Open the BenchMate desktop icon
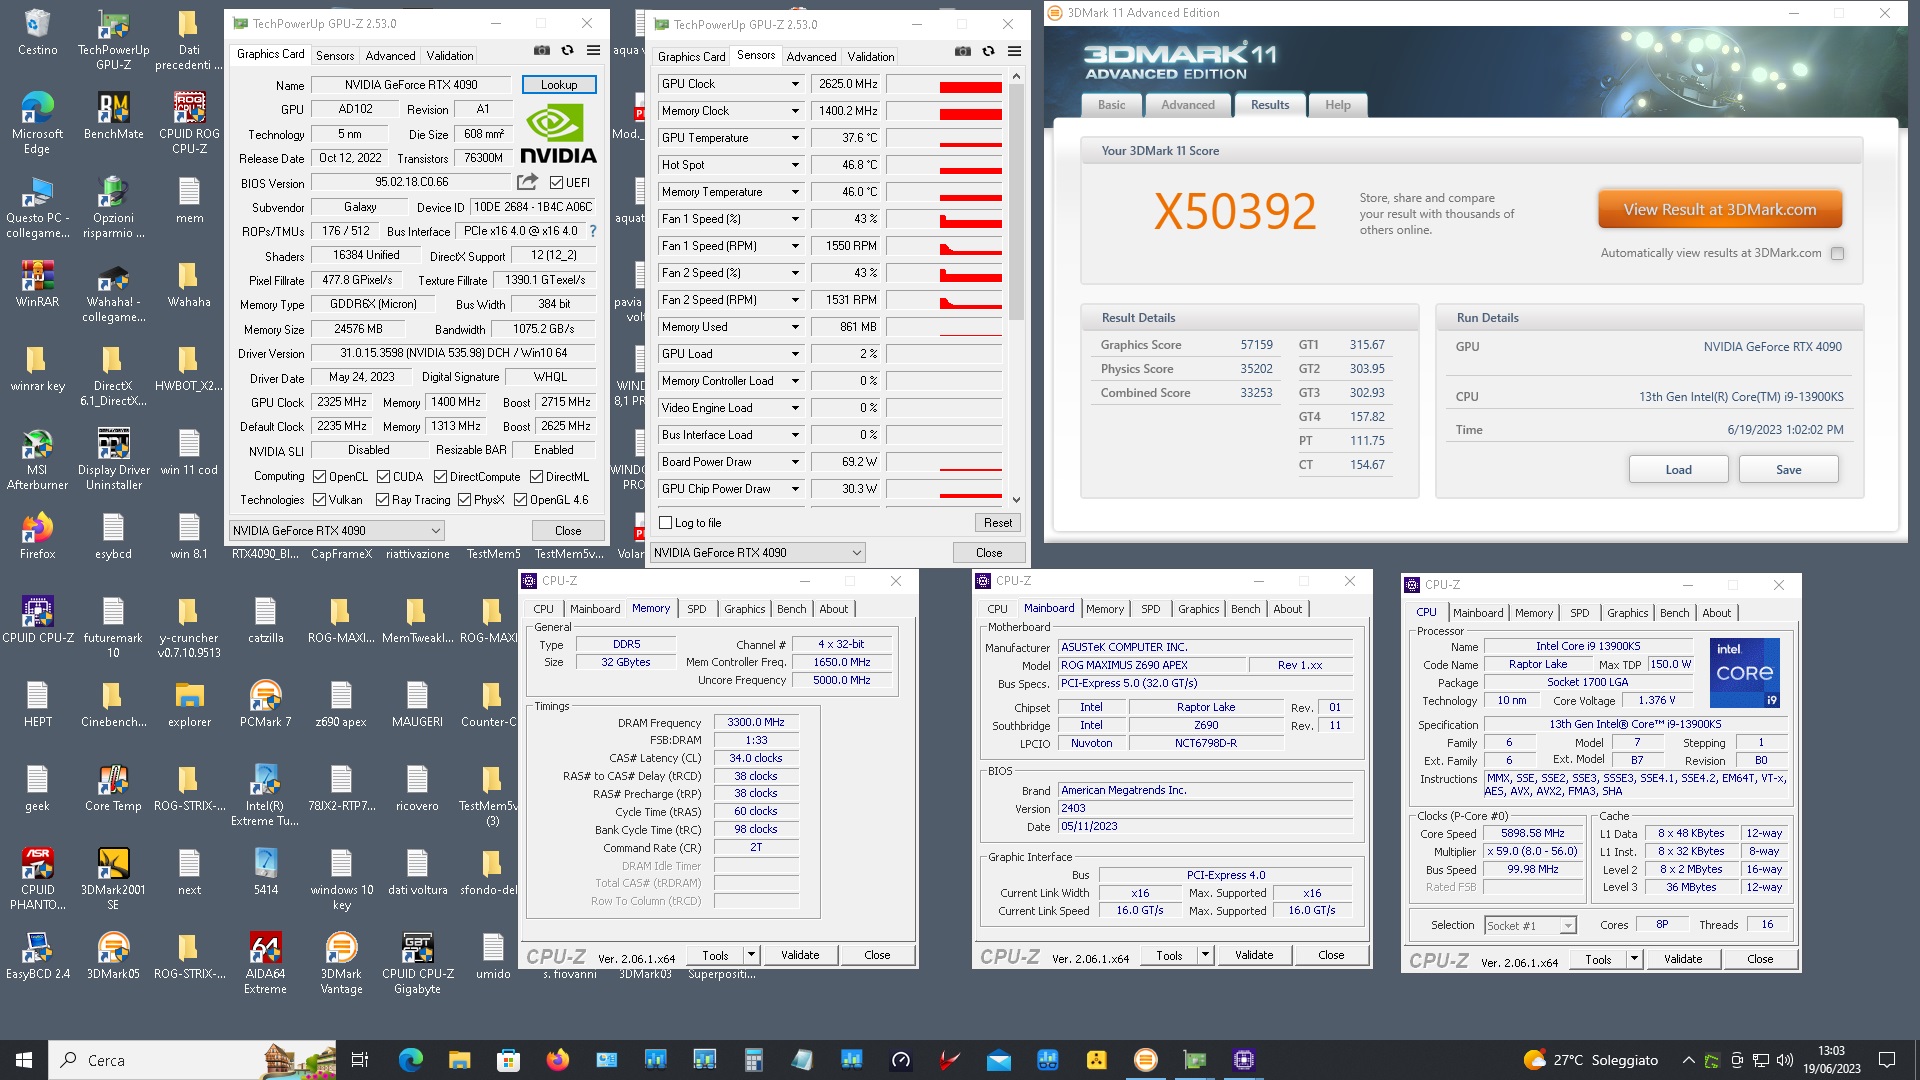The height and width of the screenshot is (1080, 1920). 113,116
